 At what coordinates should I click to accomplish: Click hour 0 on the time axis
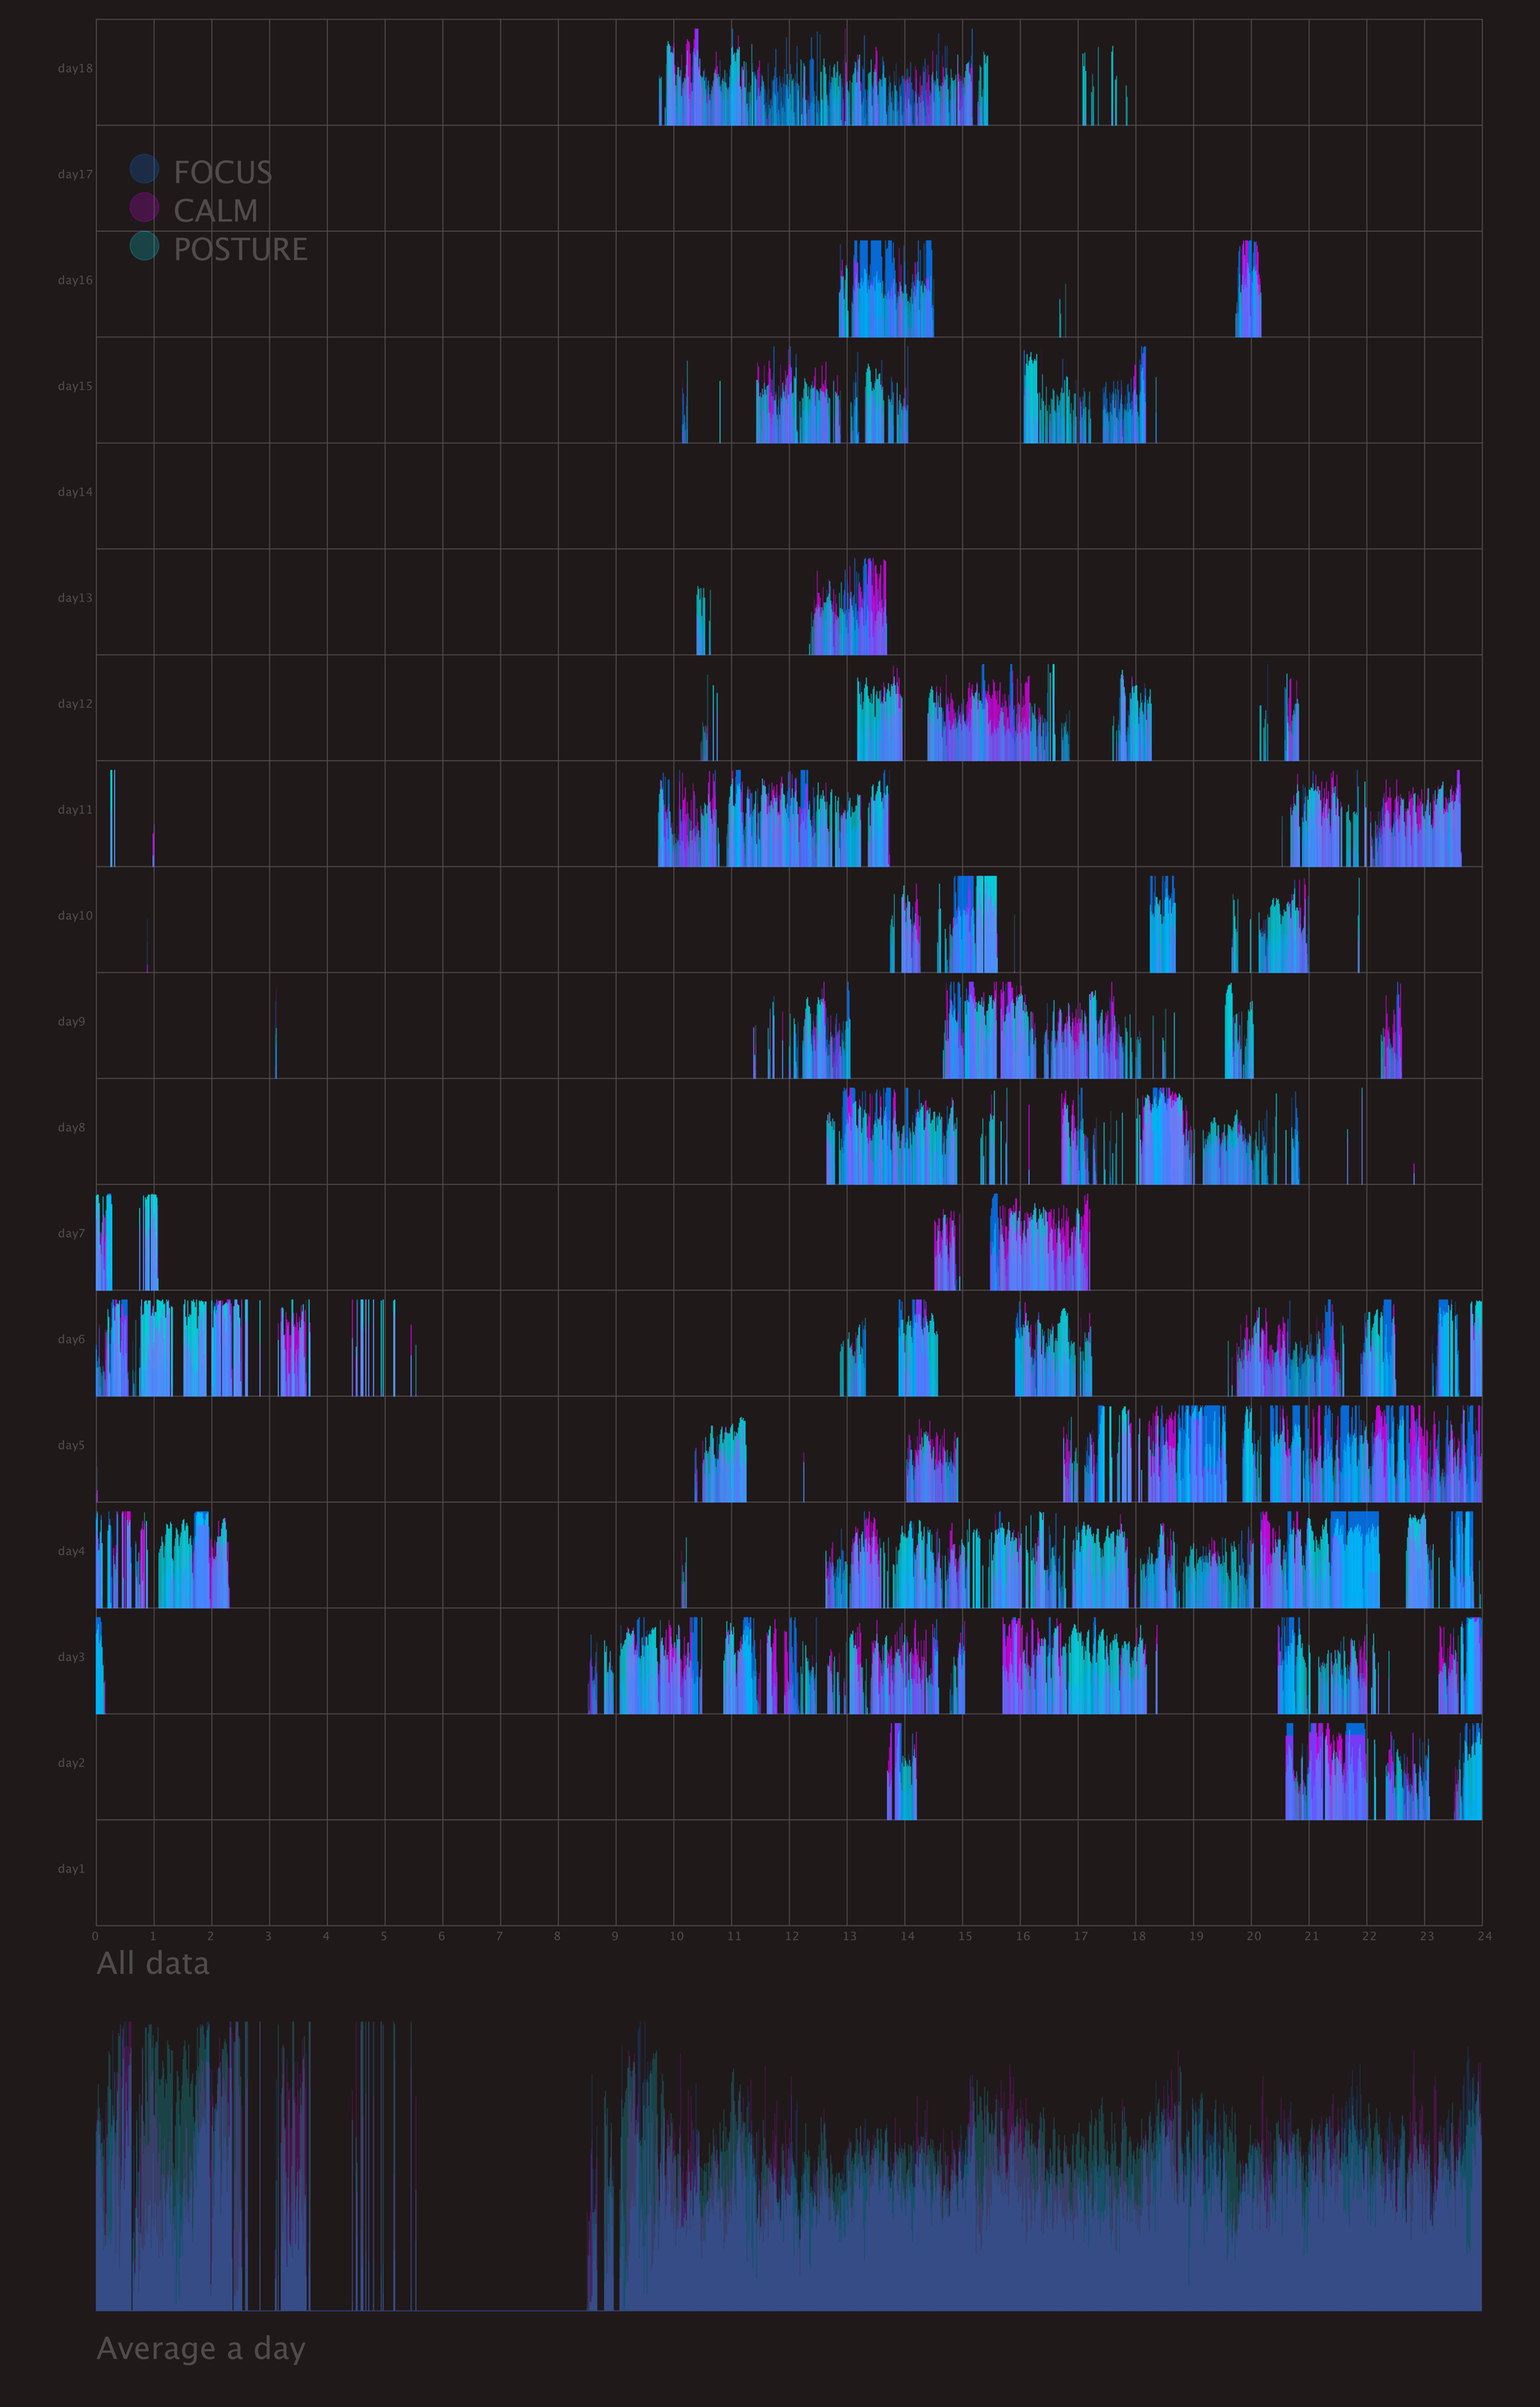click(95, 1936)
